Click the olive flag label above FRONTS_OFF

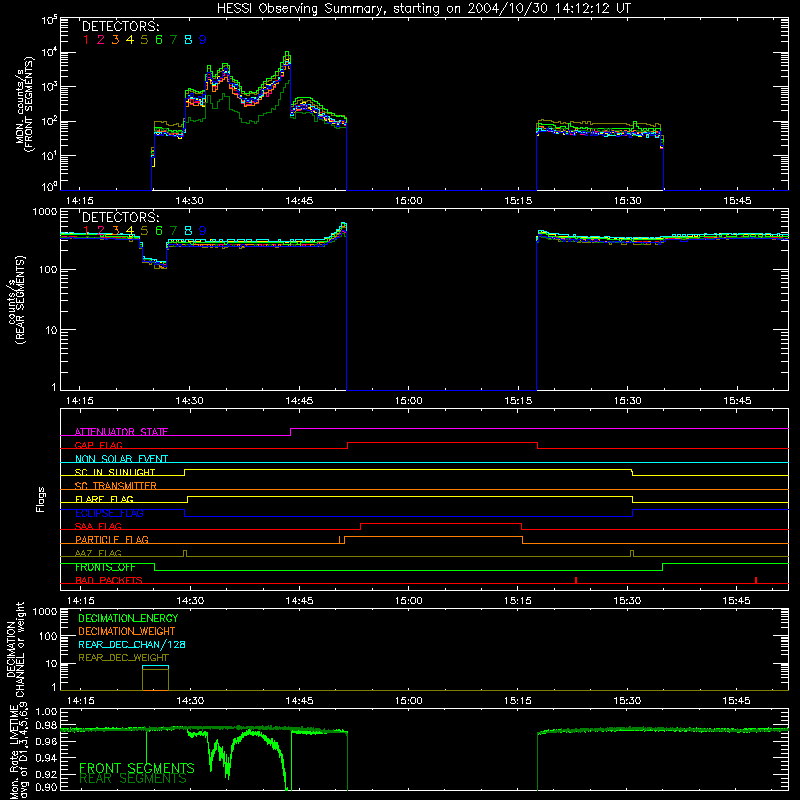(98, 553)
